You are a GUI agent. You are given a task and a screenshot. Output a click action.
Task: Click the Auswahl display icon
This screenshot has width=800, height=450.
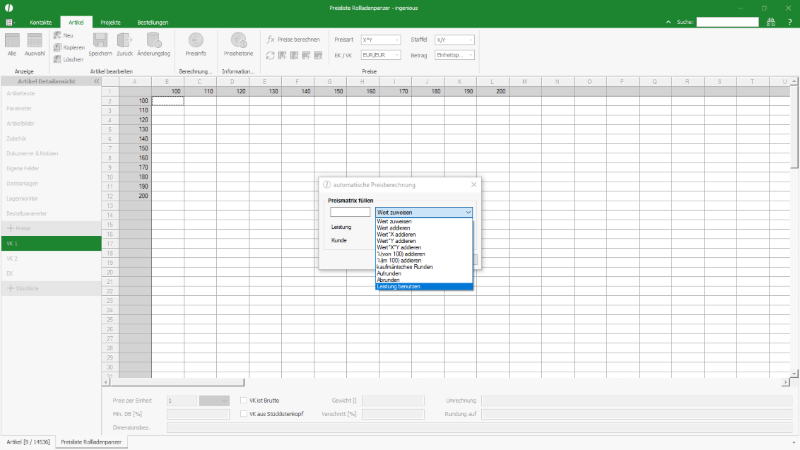click(35, 40)
